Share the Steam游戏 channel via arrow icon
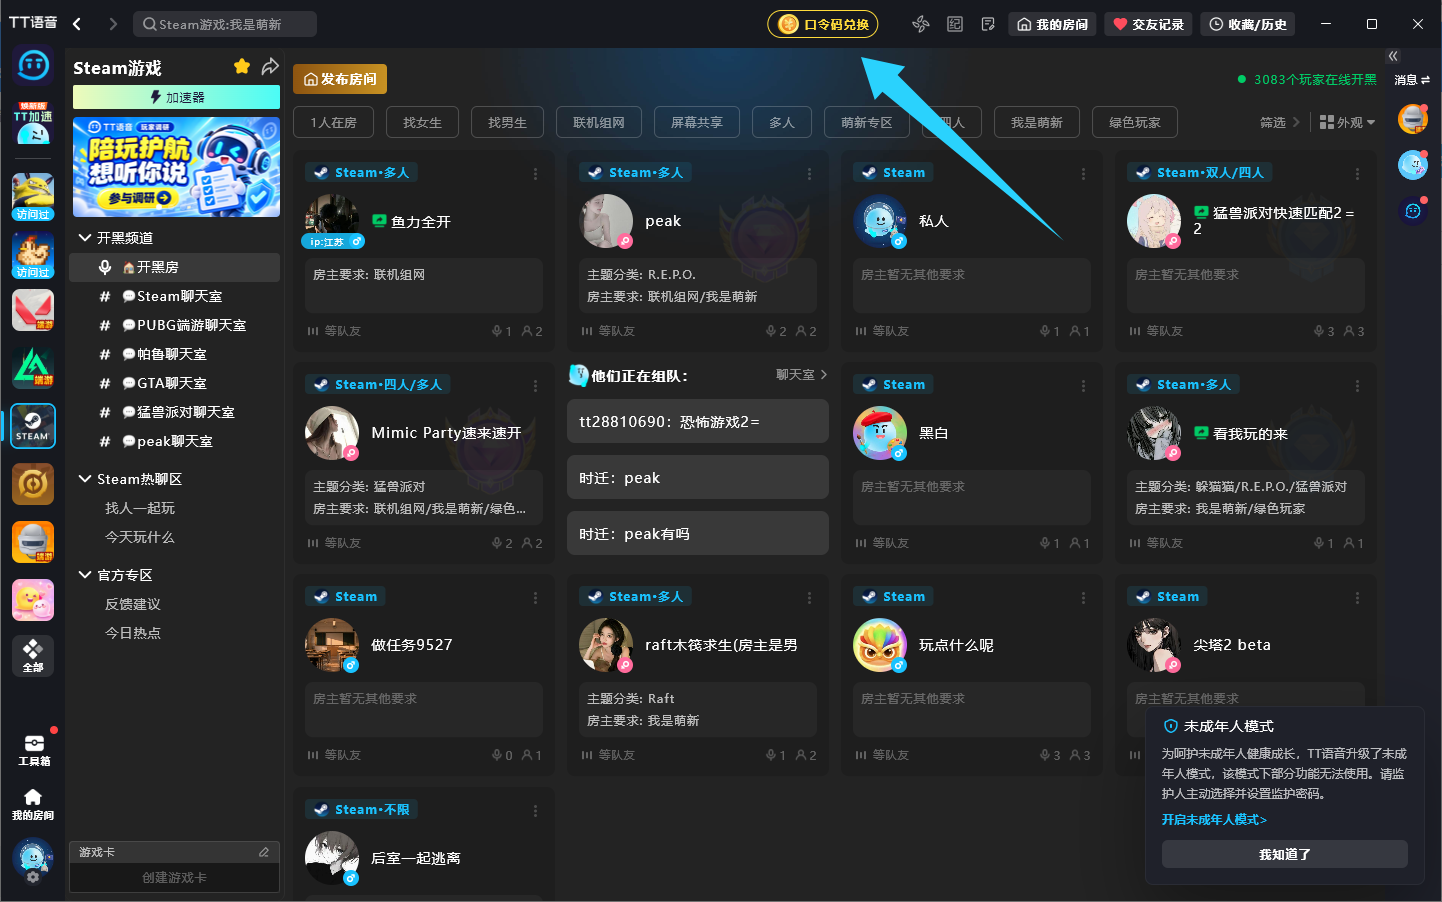 [270, 66]
